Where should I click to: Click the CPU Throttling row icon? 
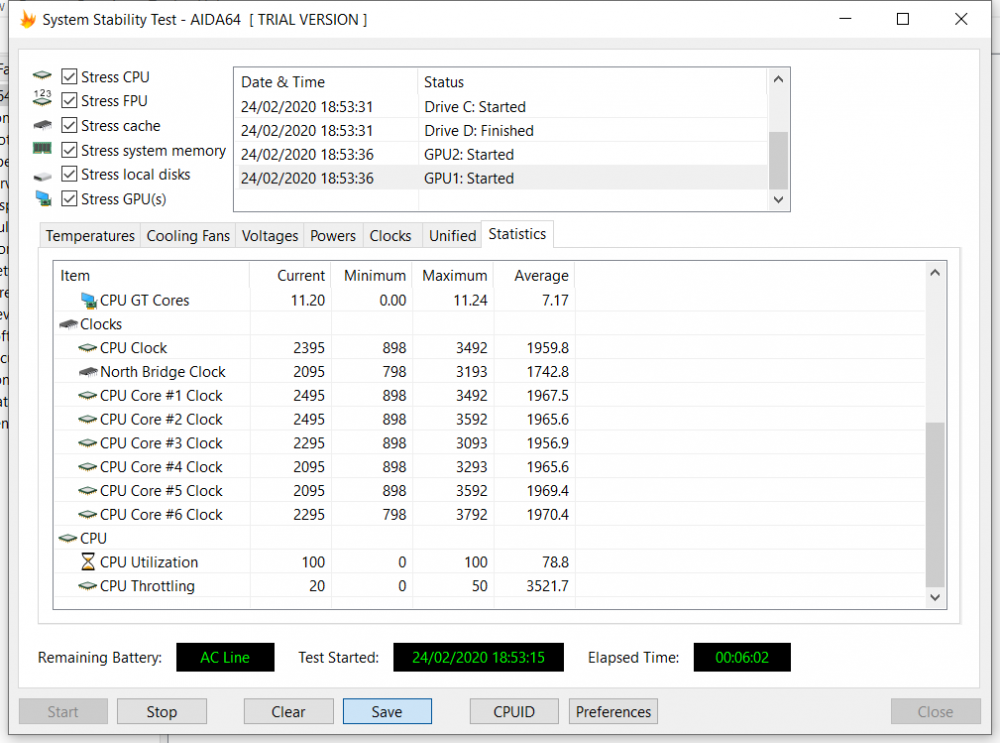87,586
